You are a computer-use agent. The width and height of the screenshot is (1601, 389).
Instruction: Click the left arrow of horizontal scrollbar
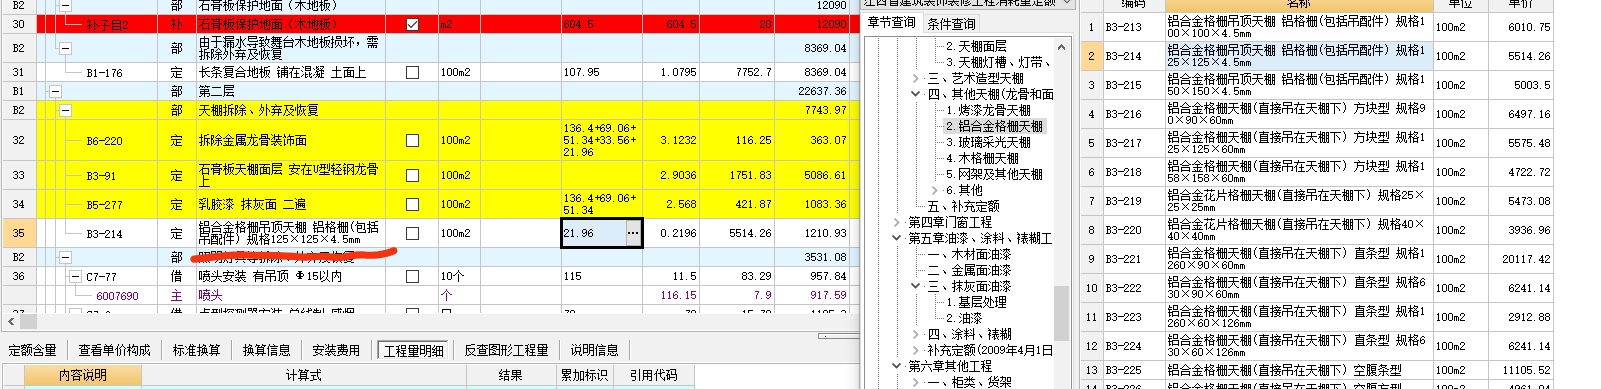coord(11,321)
